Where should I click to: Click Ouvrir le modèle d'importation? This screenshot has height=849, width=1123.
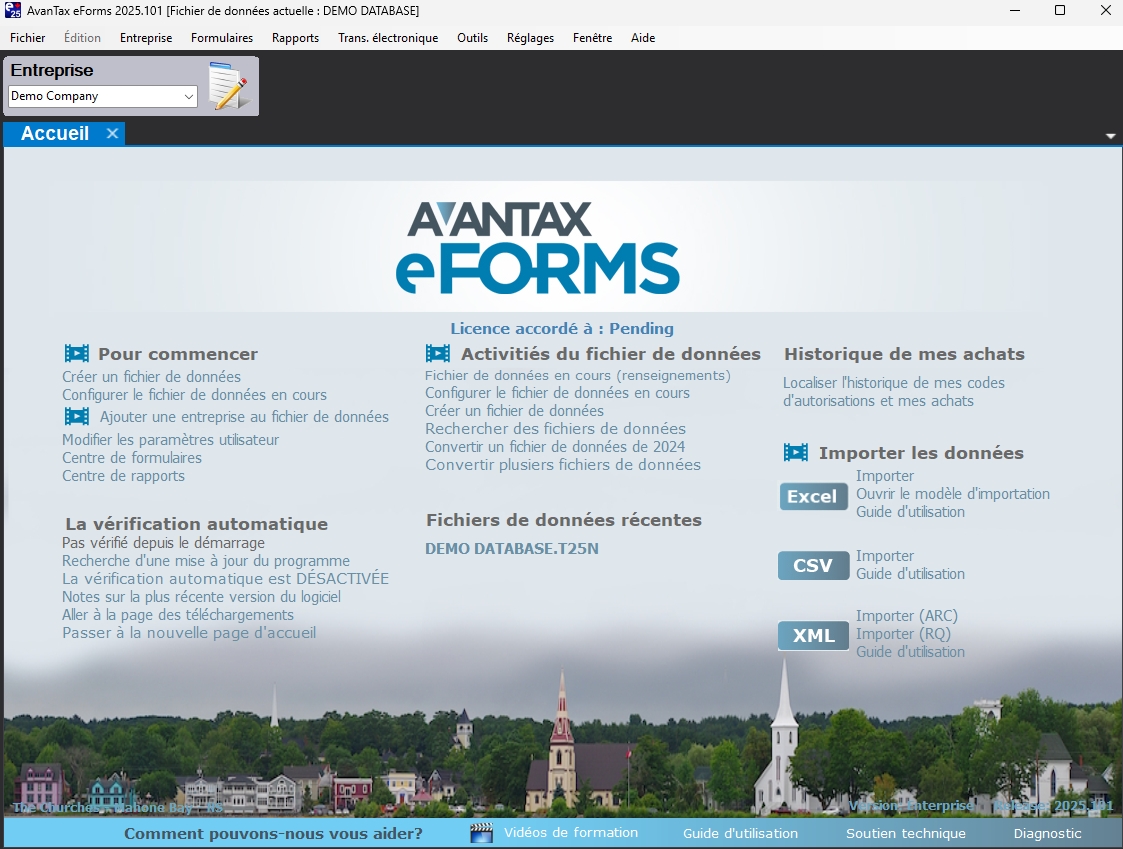coord(953,494)
